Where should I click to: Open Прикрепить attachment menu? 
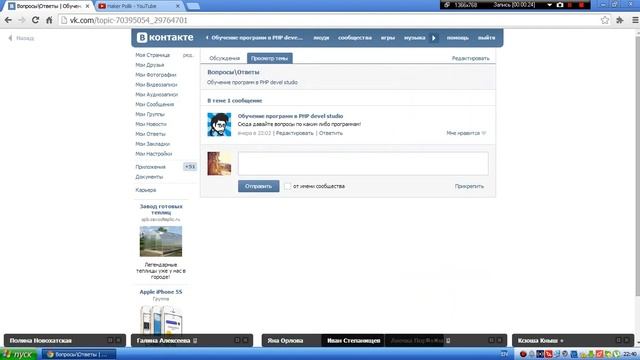click(x=469, y=186)
